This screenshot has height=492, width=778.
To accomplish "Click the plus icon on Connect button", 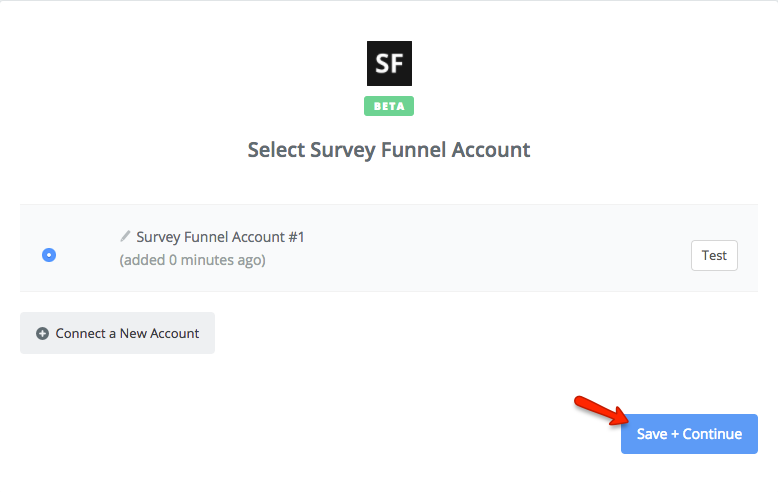I will tap(42, 334).
